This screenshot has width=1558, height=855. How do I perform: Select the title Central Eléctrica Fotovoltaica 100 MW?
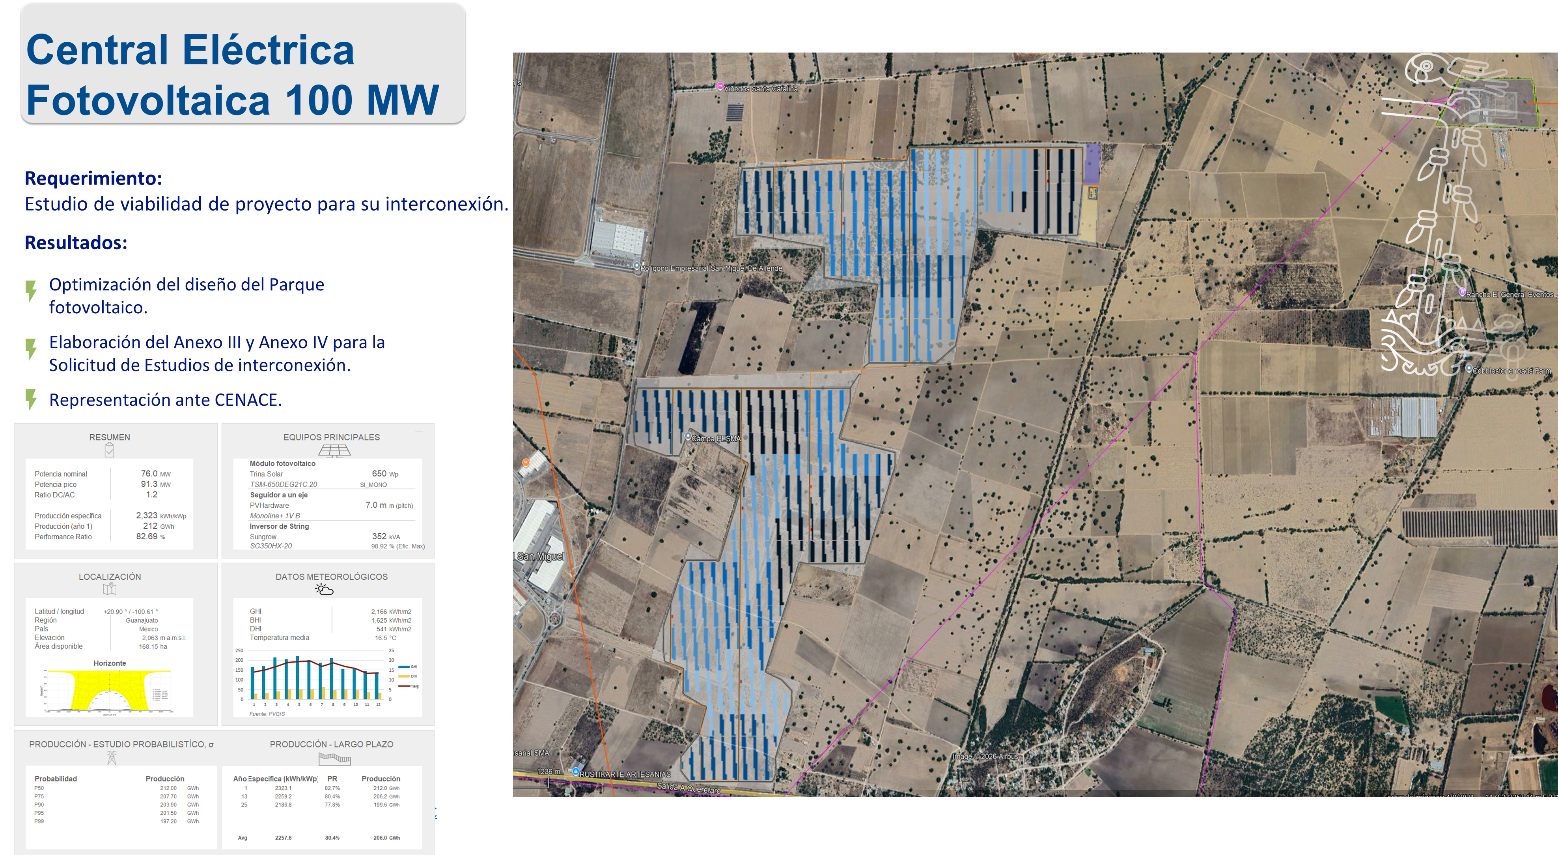click(232, 75)
